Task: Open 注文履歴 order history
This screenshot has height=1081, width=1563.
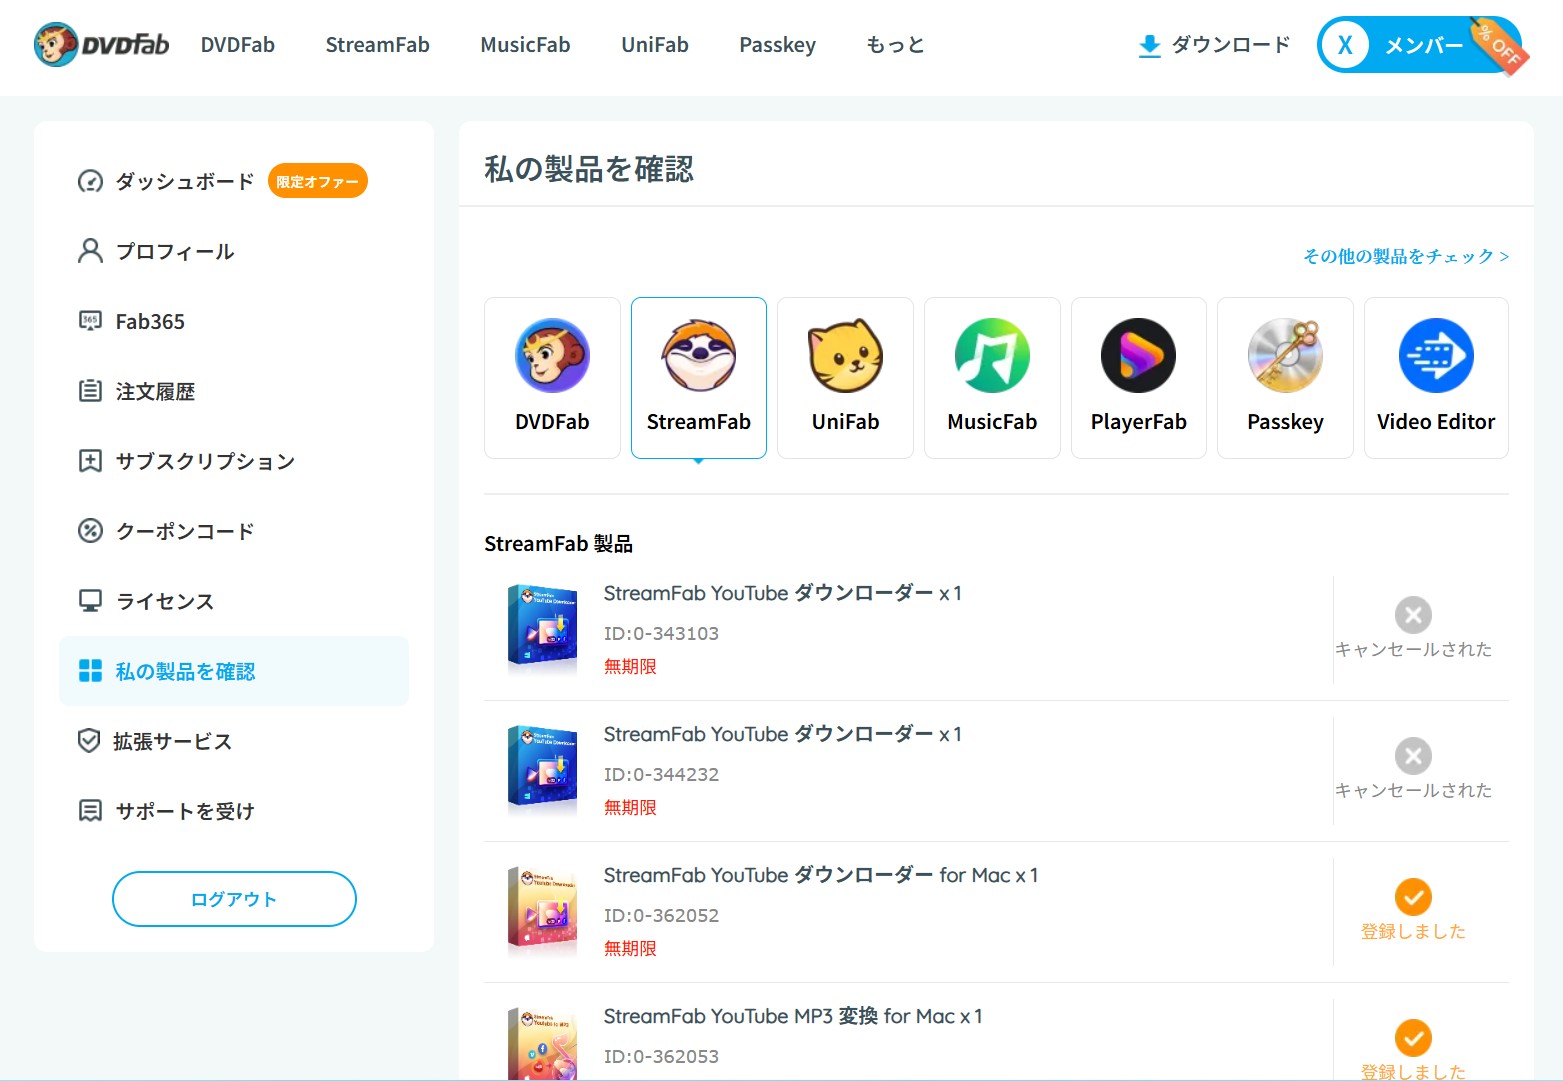Action: [155, 391]
